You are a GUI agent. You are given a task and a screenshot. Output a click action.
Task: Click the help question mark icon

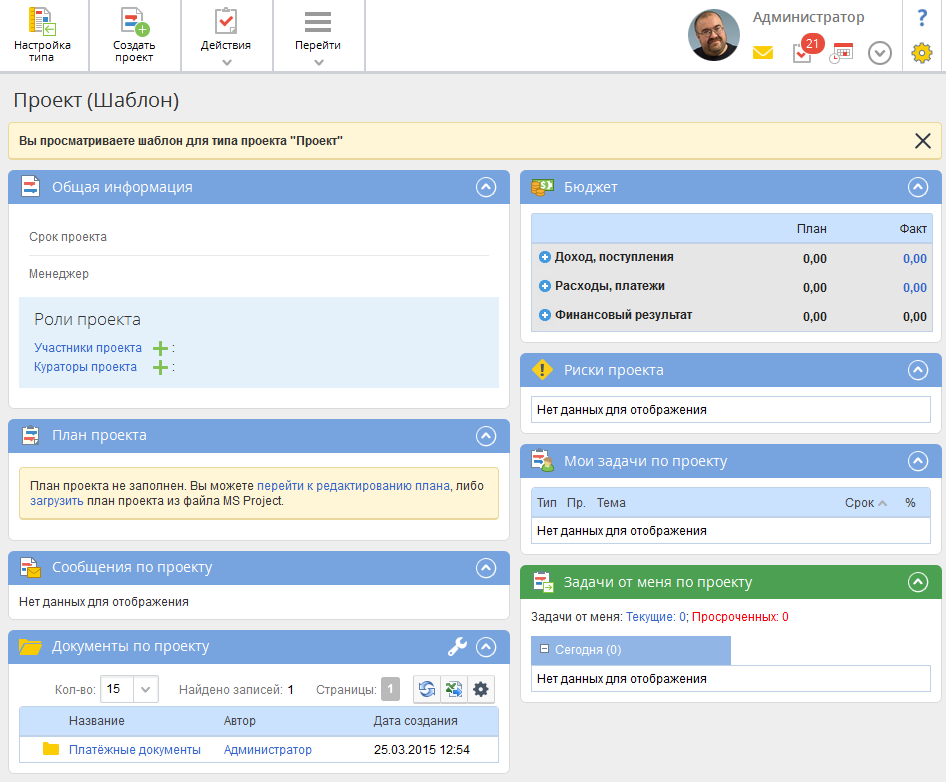[x=922, y=18]
